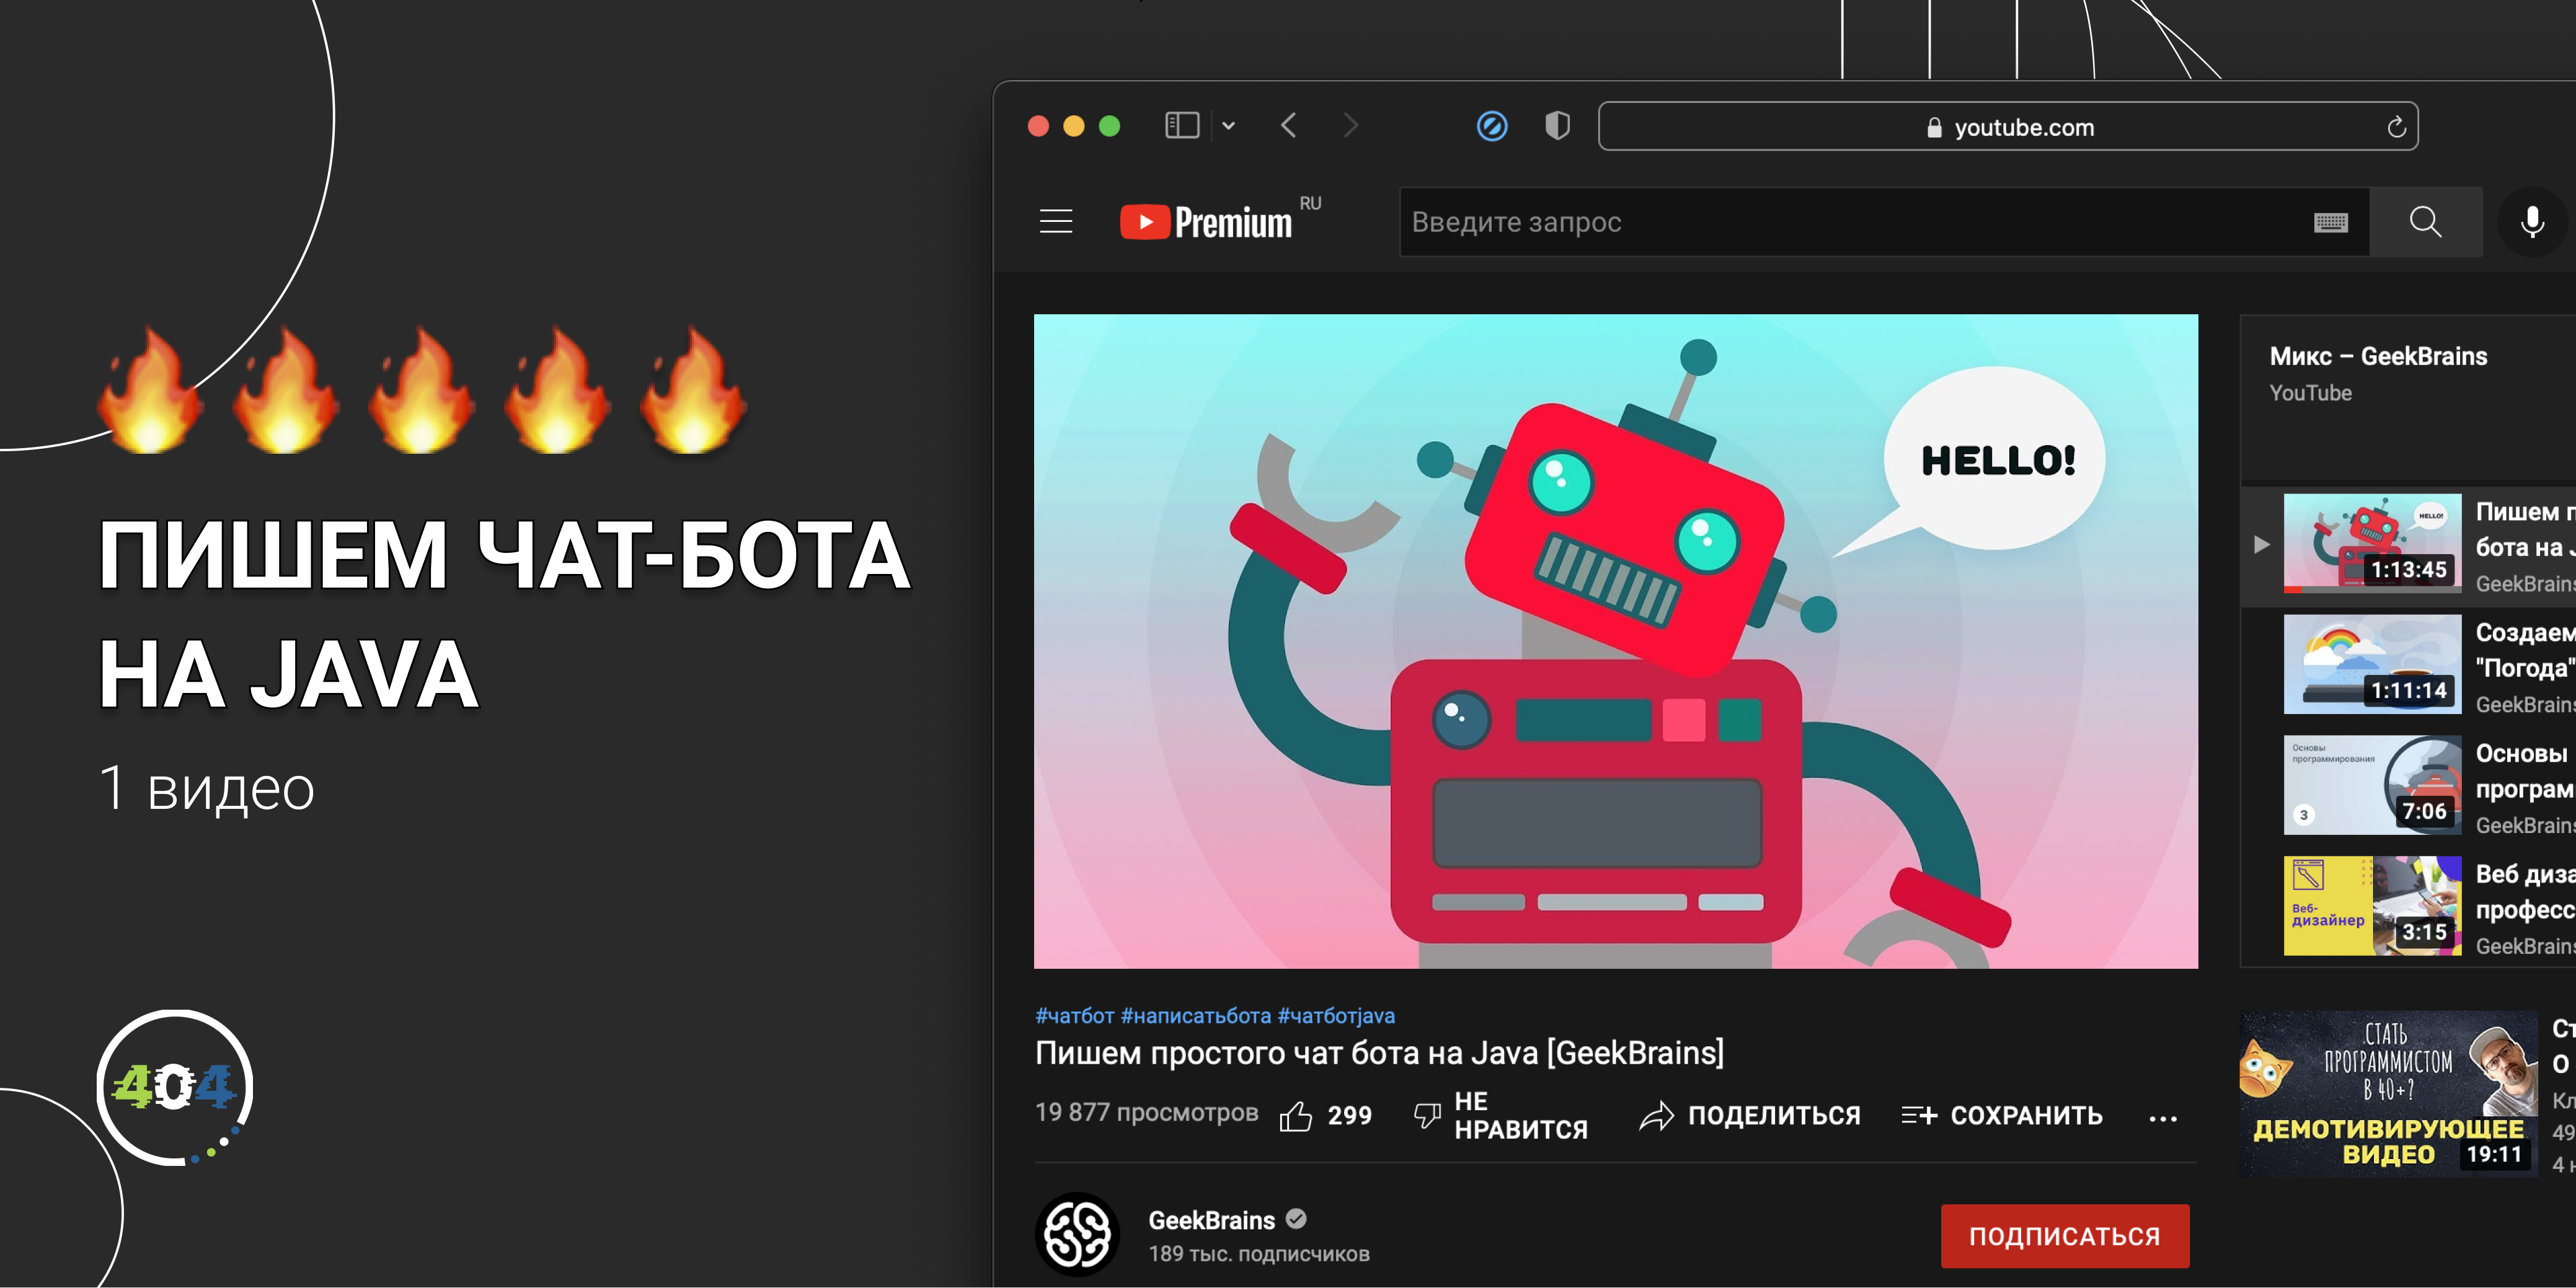Open the #чатботjava hashtag link
Viewport: 2576px width, 1288px height.
tap(1336, 1016)
